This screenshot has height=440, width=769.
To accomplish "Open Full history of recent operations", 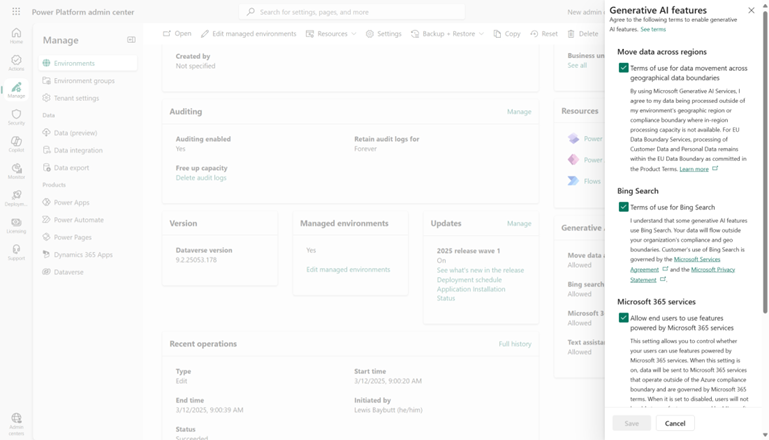I will pyautogui.click(x=515, y=344).
